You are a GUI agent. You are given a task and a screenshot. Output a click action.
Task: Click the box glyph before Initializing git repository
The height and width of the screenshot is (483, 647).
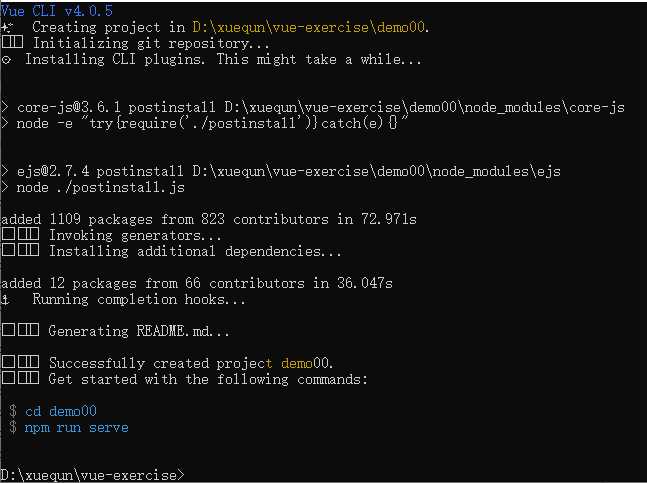click(x=12, y=42)
